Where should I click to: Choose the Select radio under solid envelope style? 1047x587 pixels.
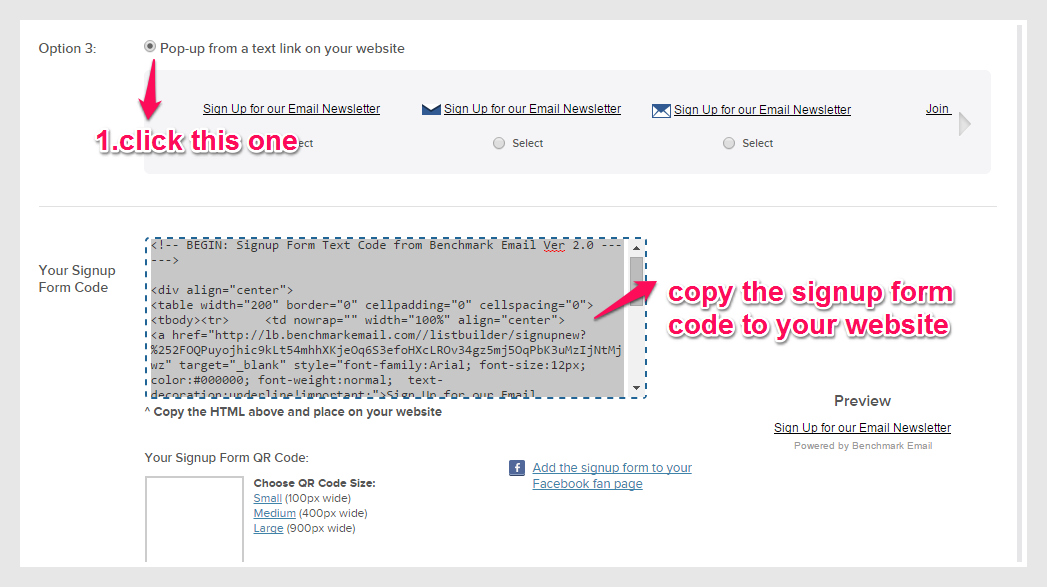[499, 144]
